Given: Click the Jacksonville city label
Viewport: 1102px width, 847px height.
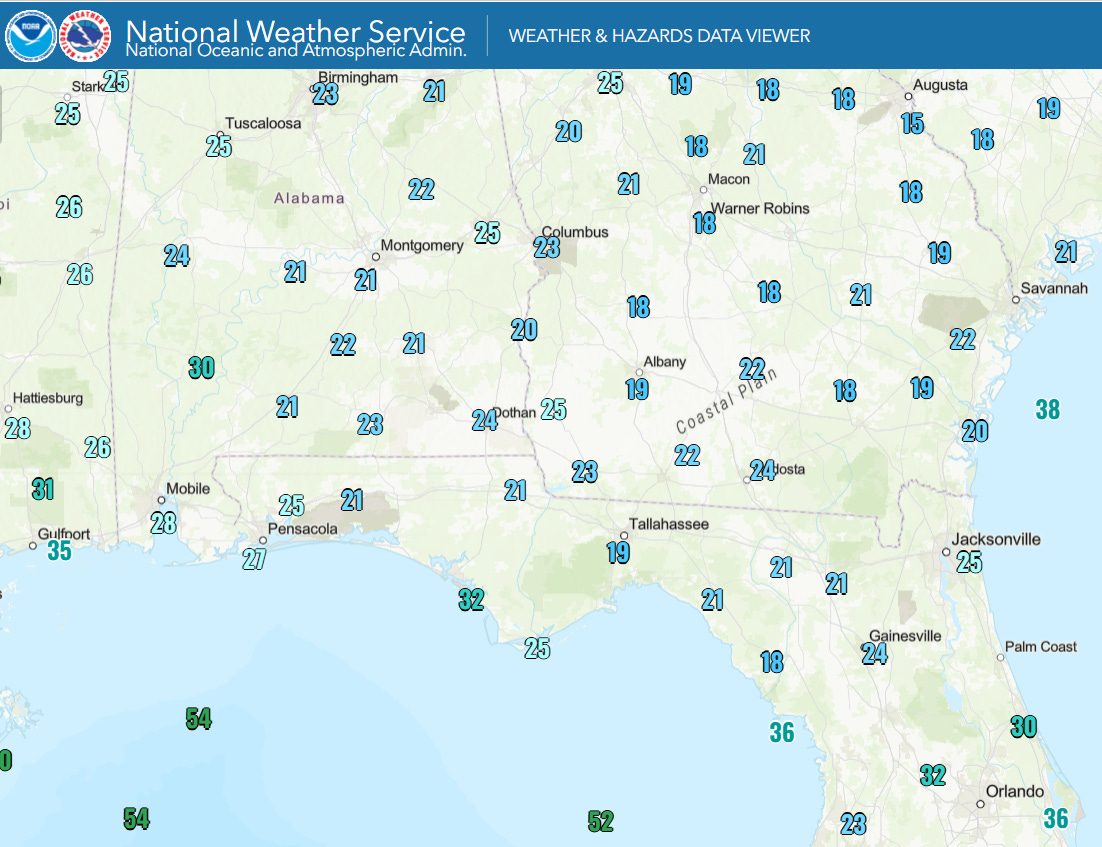Looking at the screenshot, I should point(996,539).
